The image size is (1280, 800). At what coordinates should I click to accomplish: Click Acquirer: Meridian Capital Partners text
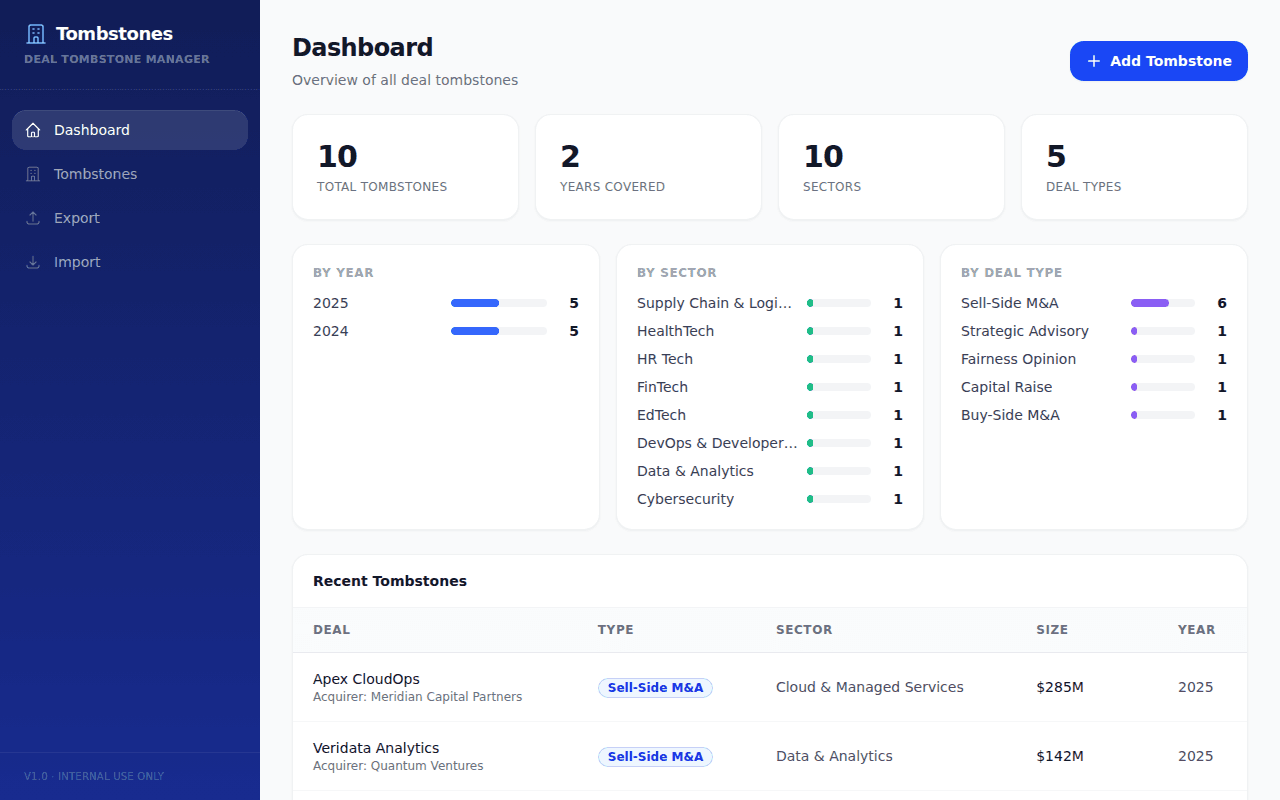coord(418,697)
